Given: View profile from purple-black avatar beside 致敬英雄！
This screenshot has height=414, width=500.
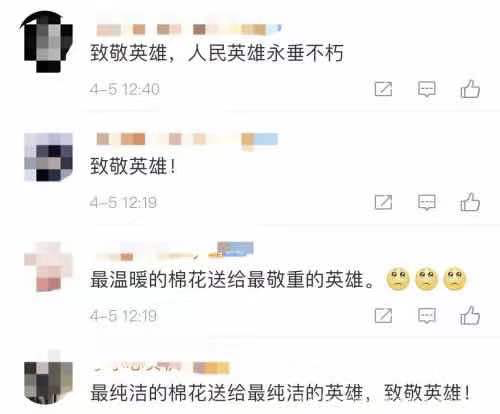Looking at the screenshot, I should (x=48, y=157).
